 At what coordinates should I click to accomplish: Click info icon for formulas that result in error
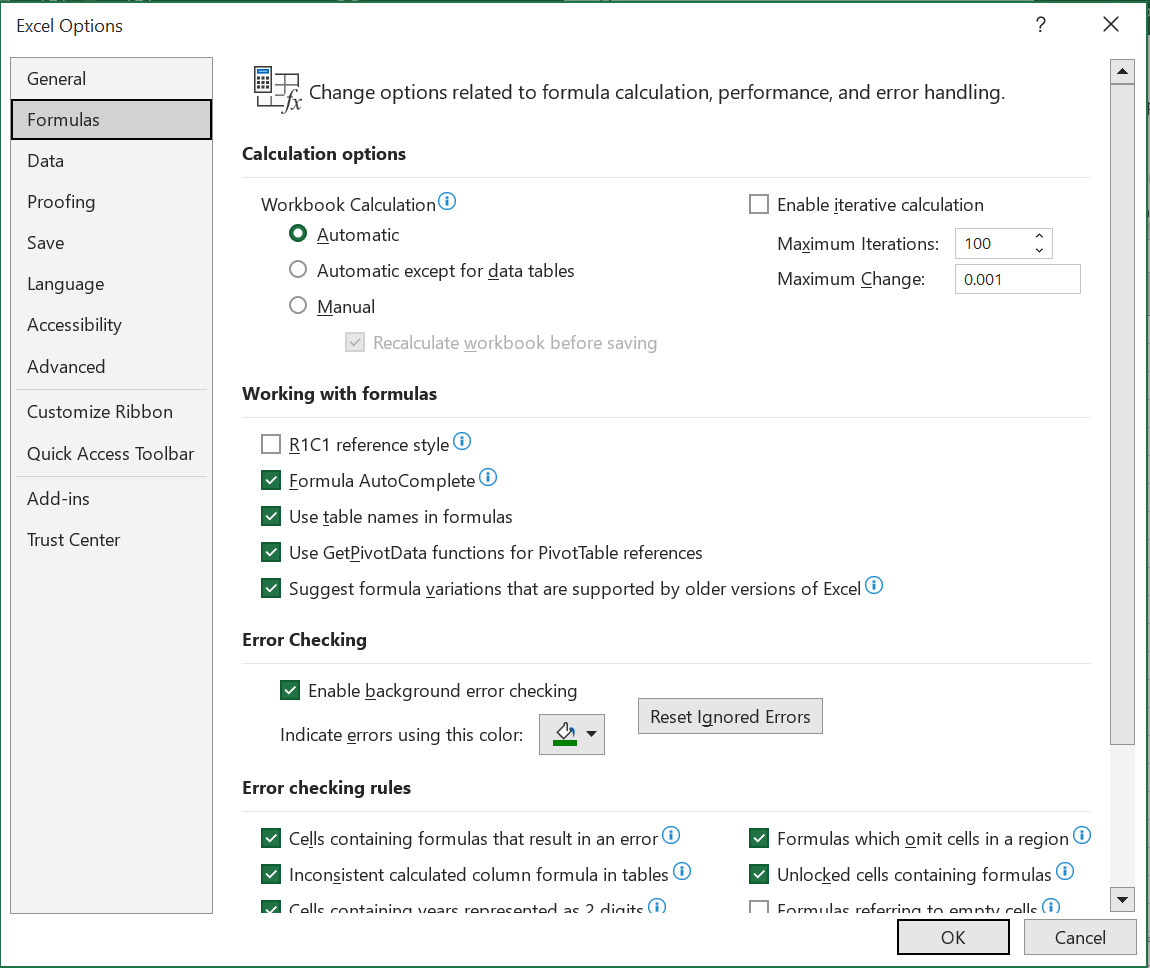pyautogui.click(x=671, y=836)
